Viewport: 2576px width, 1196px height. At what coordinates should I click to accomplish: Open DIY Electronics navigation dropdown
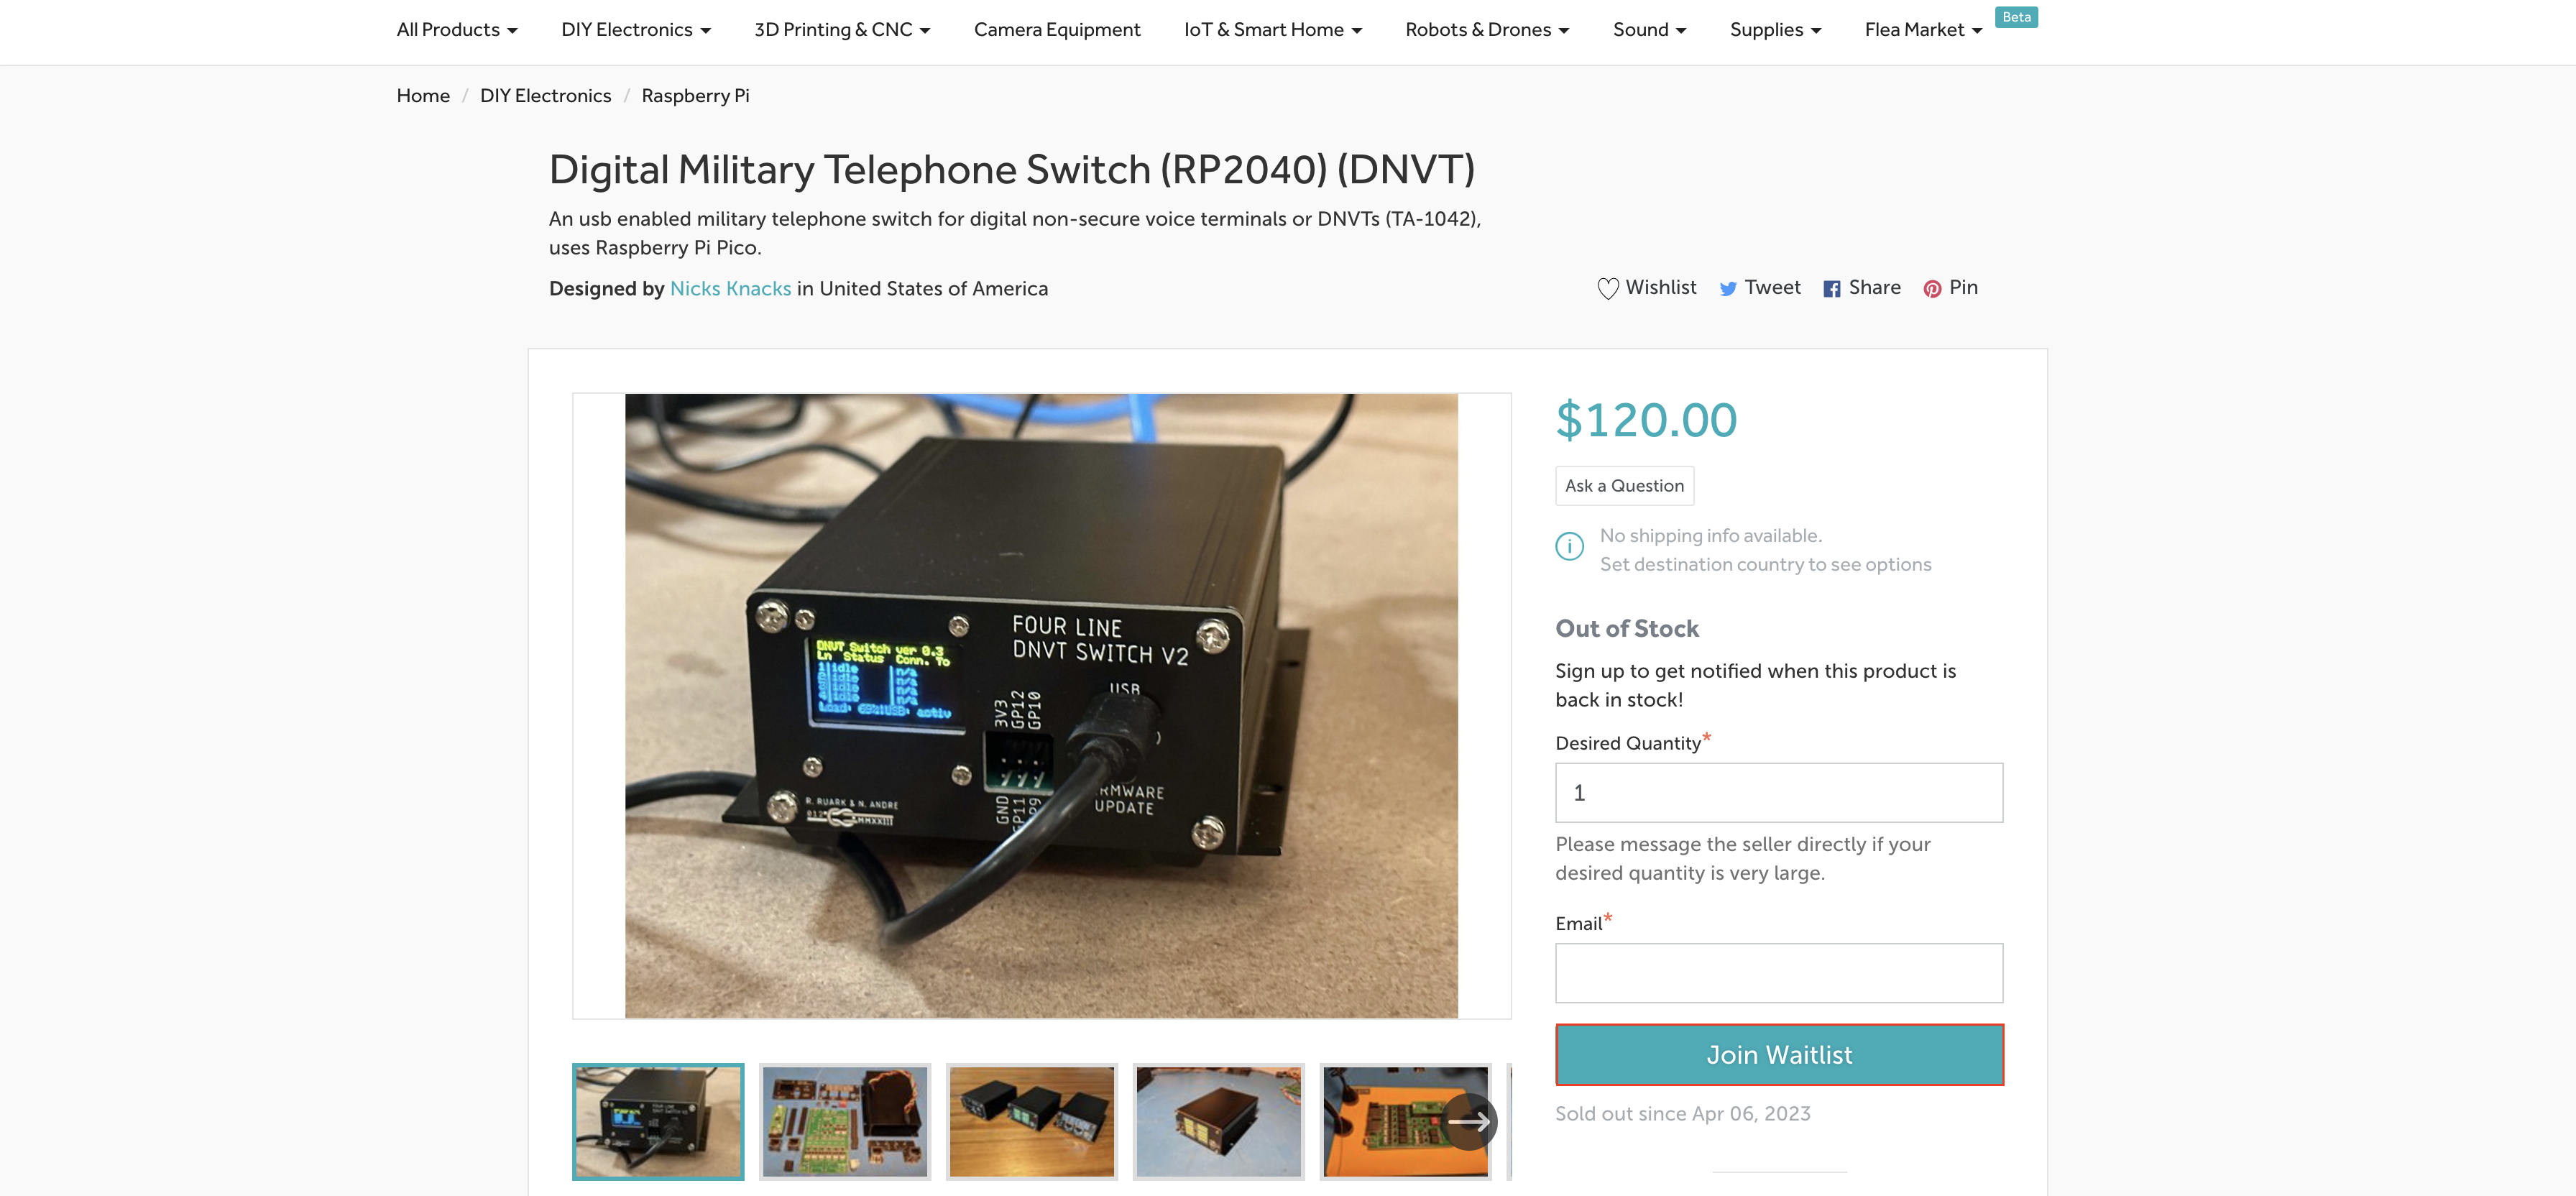tap(636, 30)
